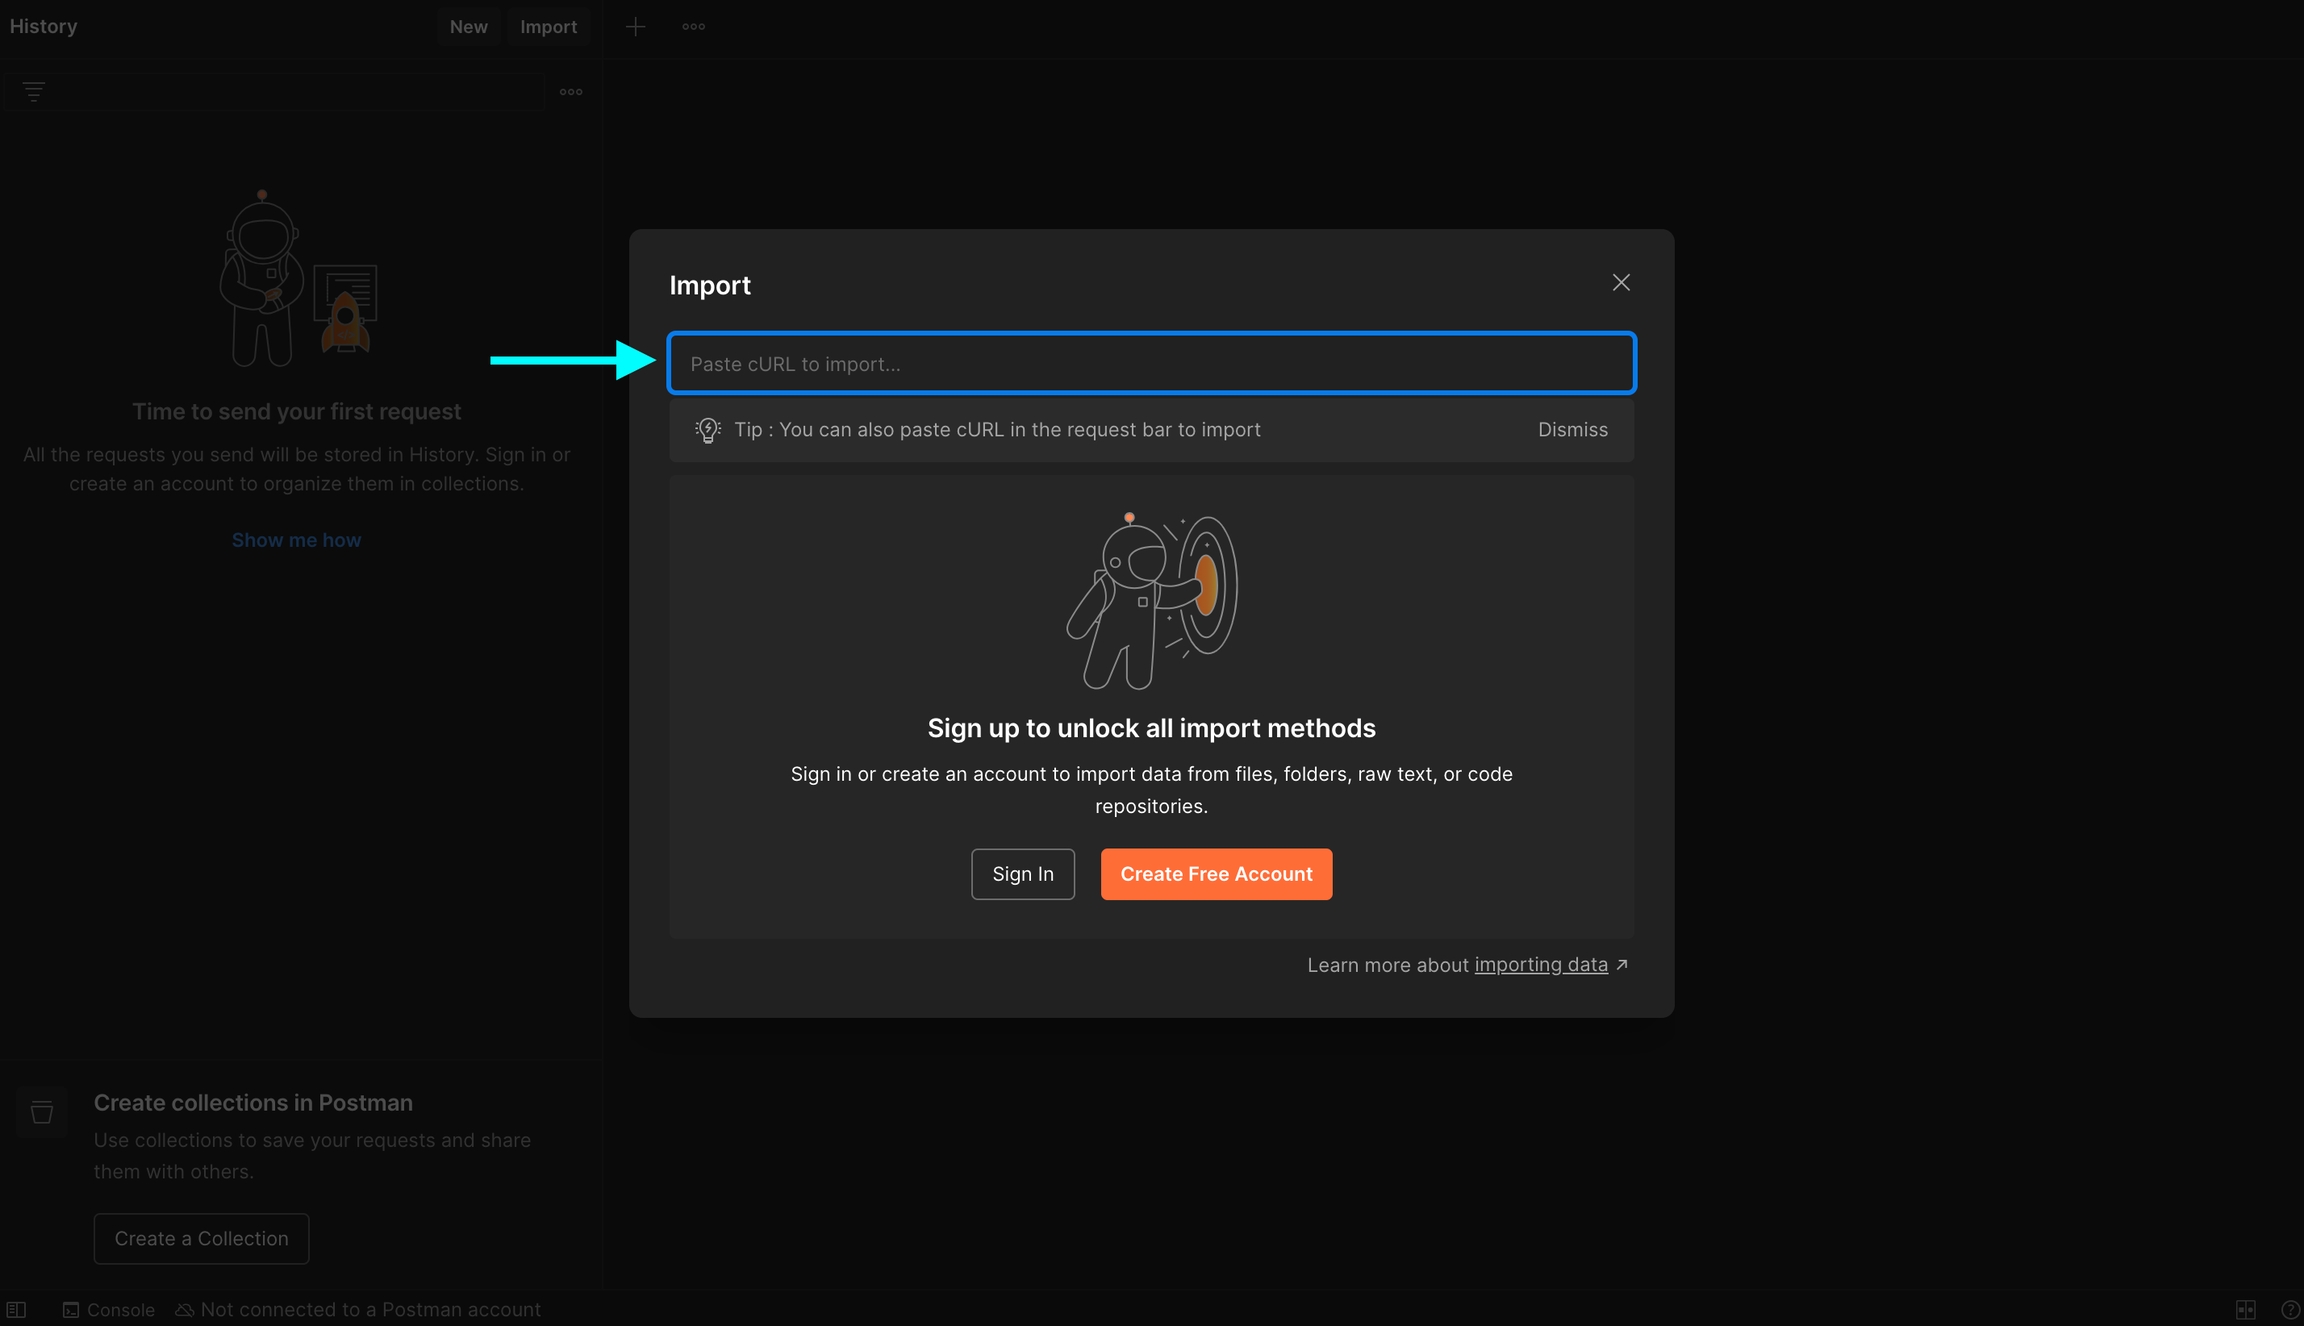2304x1326 pixels.
Task: Click the lightbulb tip icon
Action: click(708, 430)
